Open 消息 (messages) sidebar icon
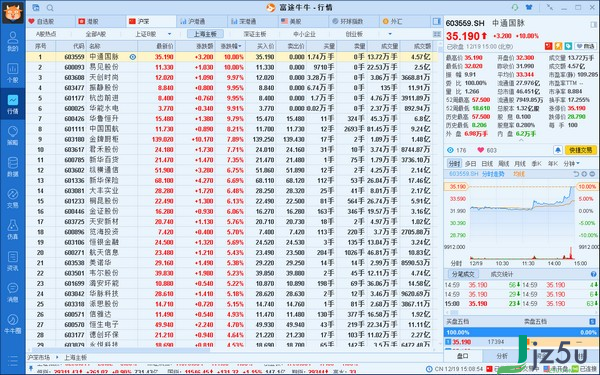600x375 pixels. click(x=13, y=292)
